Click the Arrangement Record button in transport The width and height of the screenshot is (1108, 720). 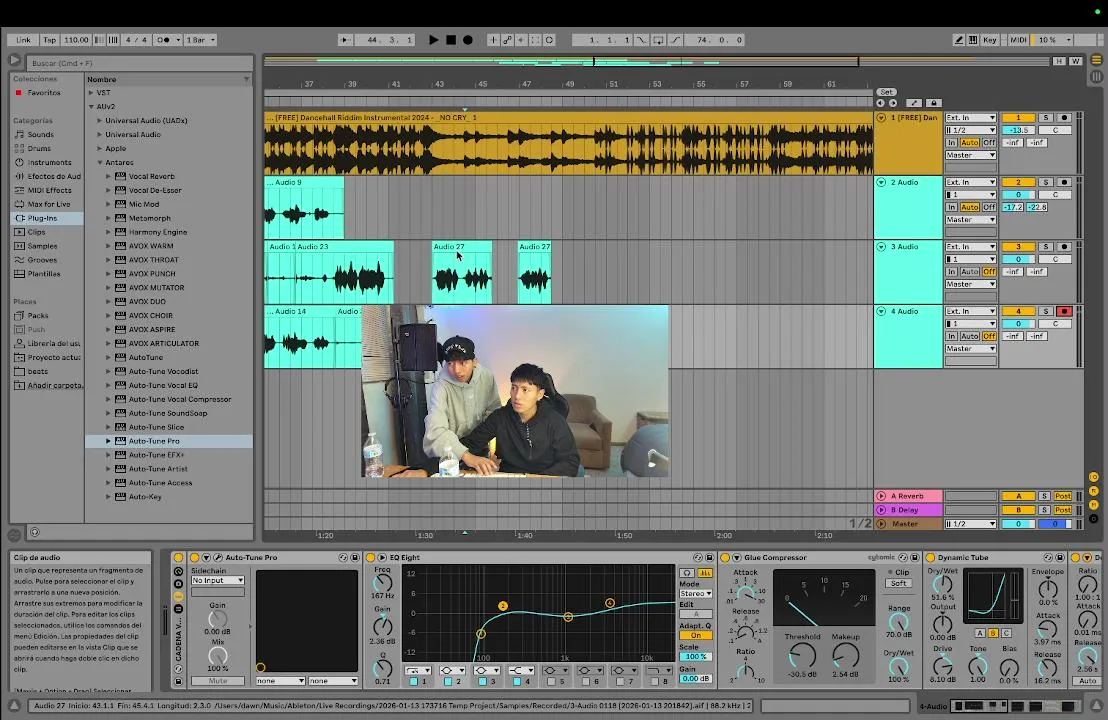pos(468,40)
